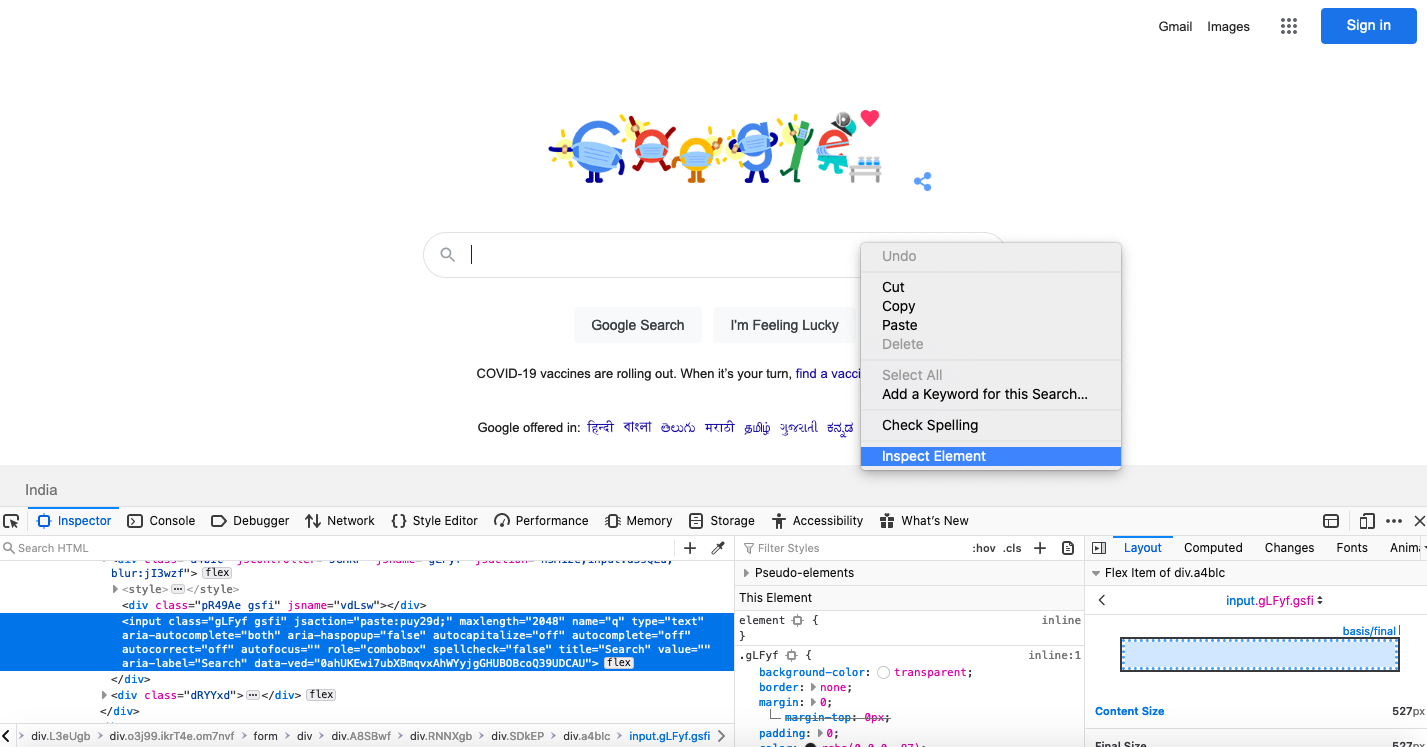Screen dimensions: 1427x747
Task: Choose Inspect Element from the context menu
Action: tap(932, 456)
